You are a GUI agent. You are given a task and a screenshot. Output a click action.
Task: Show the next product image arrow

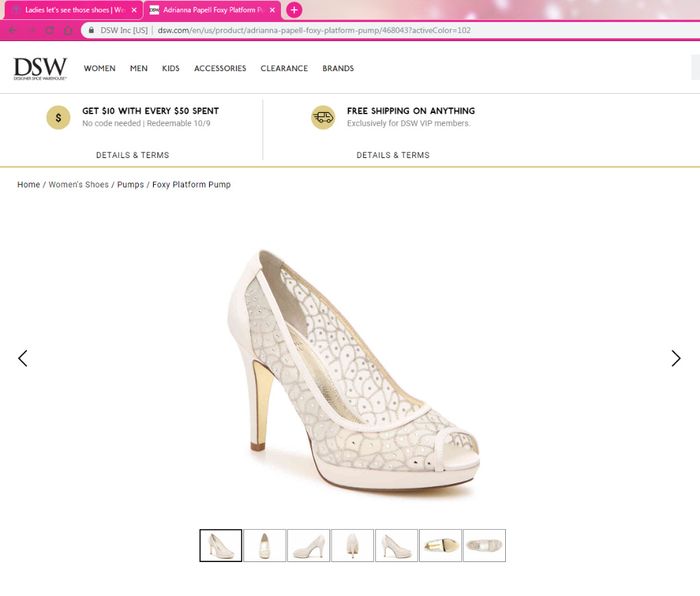point(675,358)
